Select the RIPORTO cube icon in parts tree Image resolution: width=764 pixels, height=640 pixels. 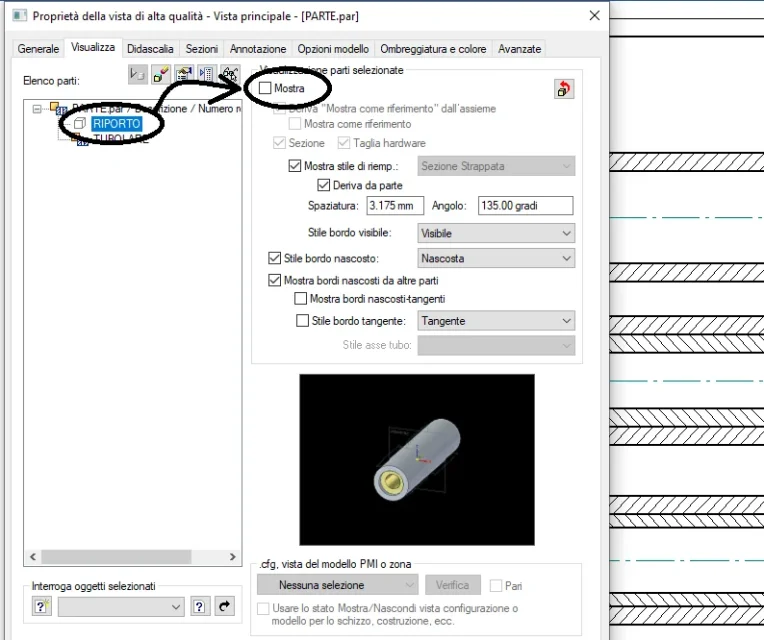pyautogui.click(x=80, y=124)
